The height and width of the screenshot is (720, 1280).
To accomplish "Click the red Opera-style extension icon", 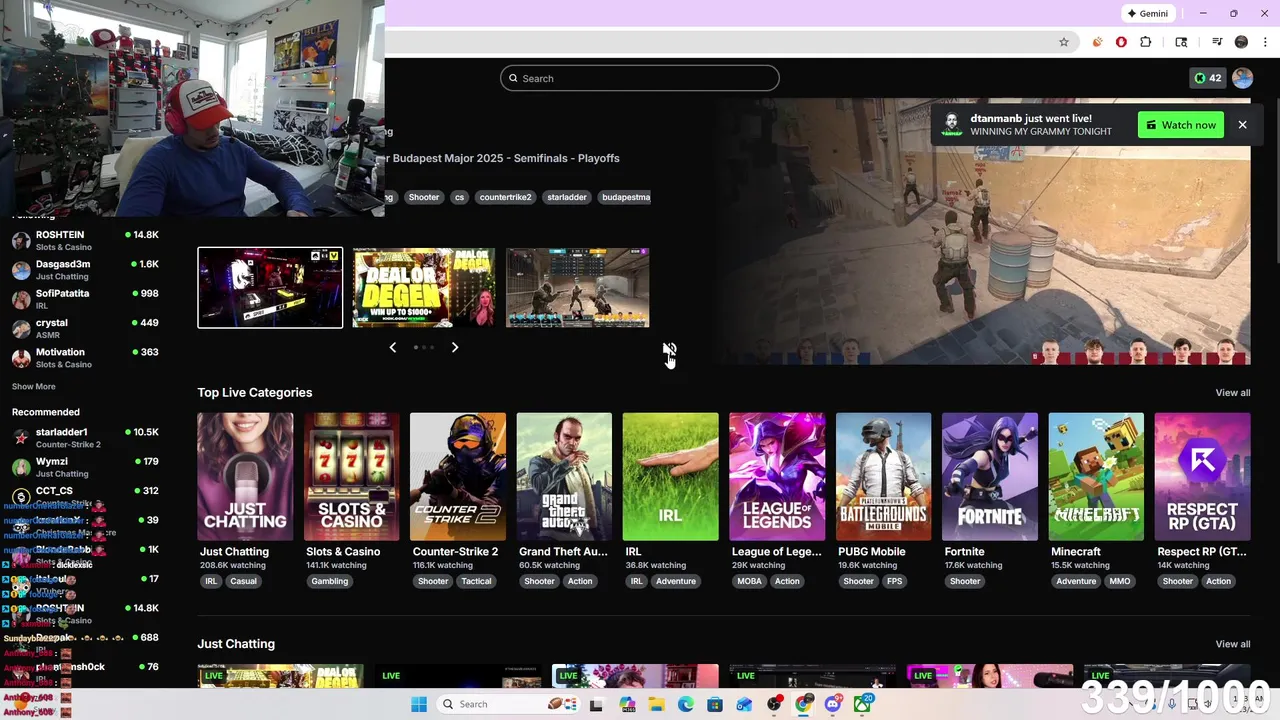I will pos(1121,42).
